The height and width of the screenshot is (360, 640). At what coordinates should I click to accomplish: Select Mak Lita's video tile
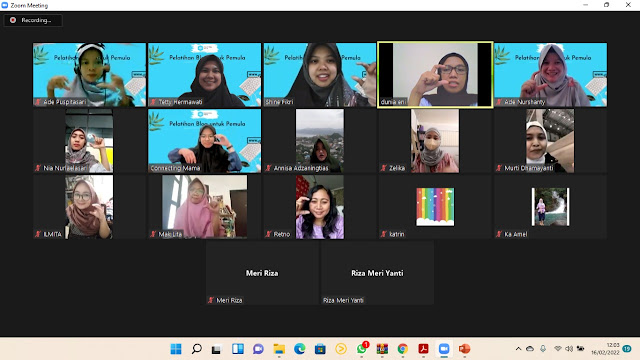204,207
